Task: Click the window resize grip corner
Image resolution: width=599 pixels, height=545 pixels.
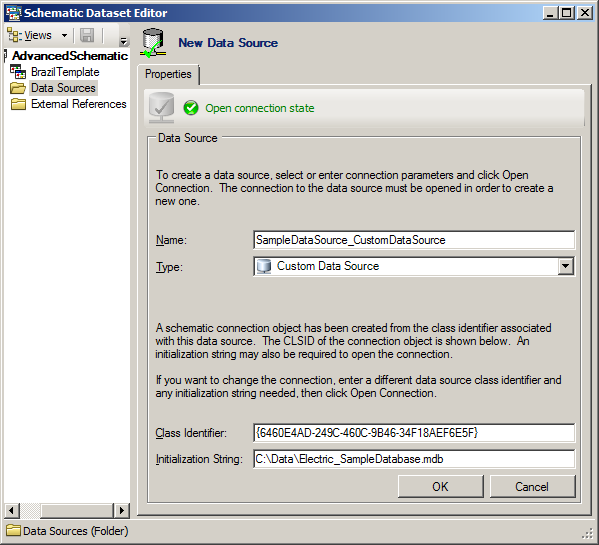Action: click(x=587, y=534)
